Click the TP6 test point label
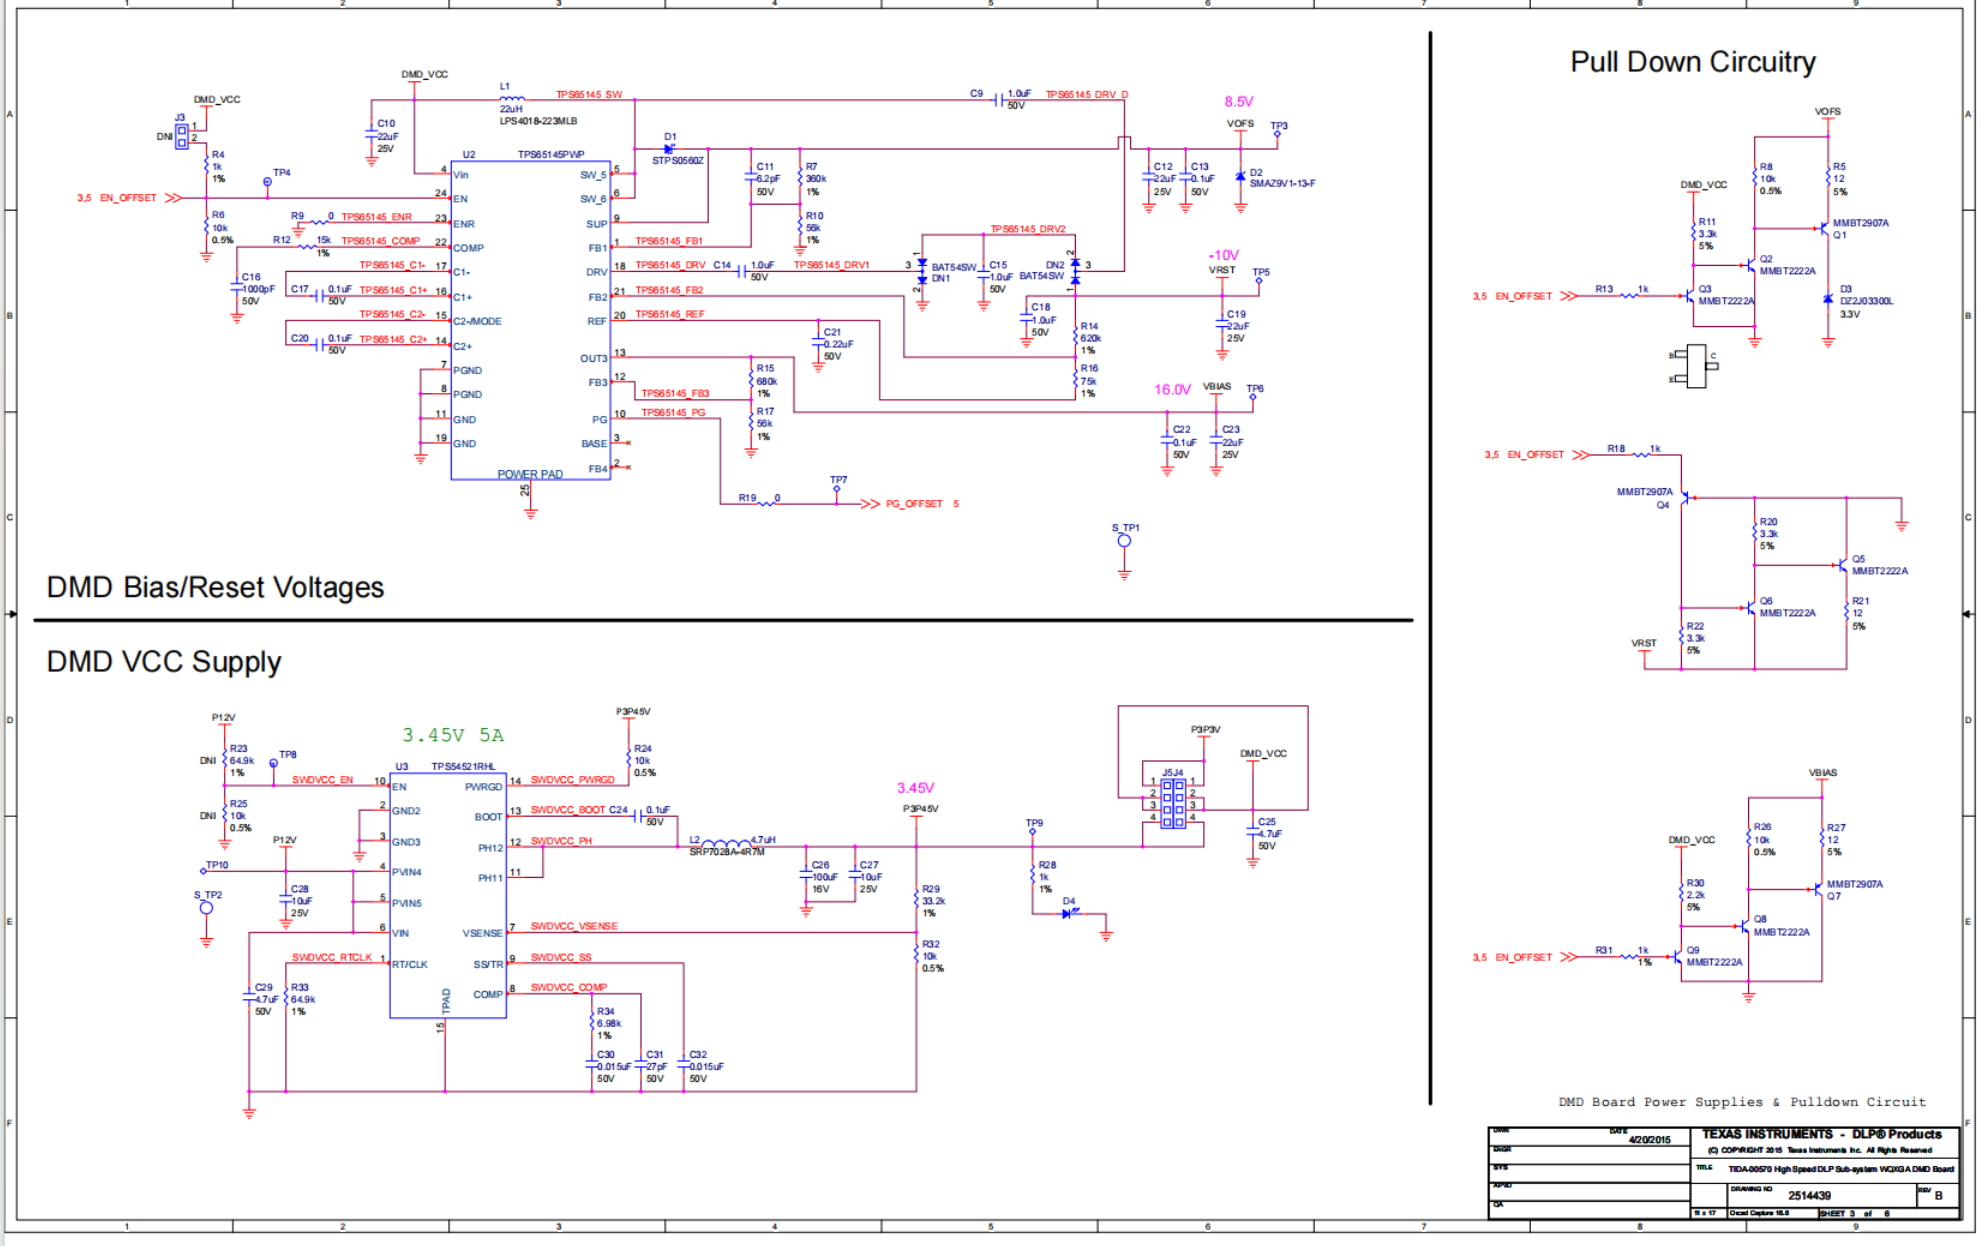 click(x=1255, y=389)
